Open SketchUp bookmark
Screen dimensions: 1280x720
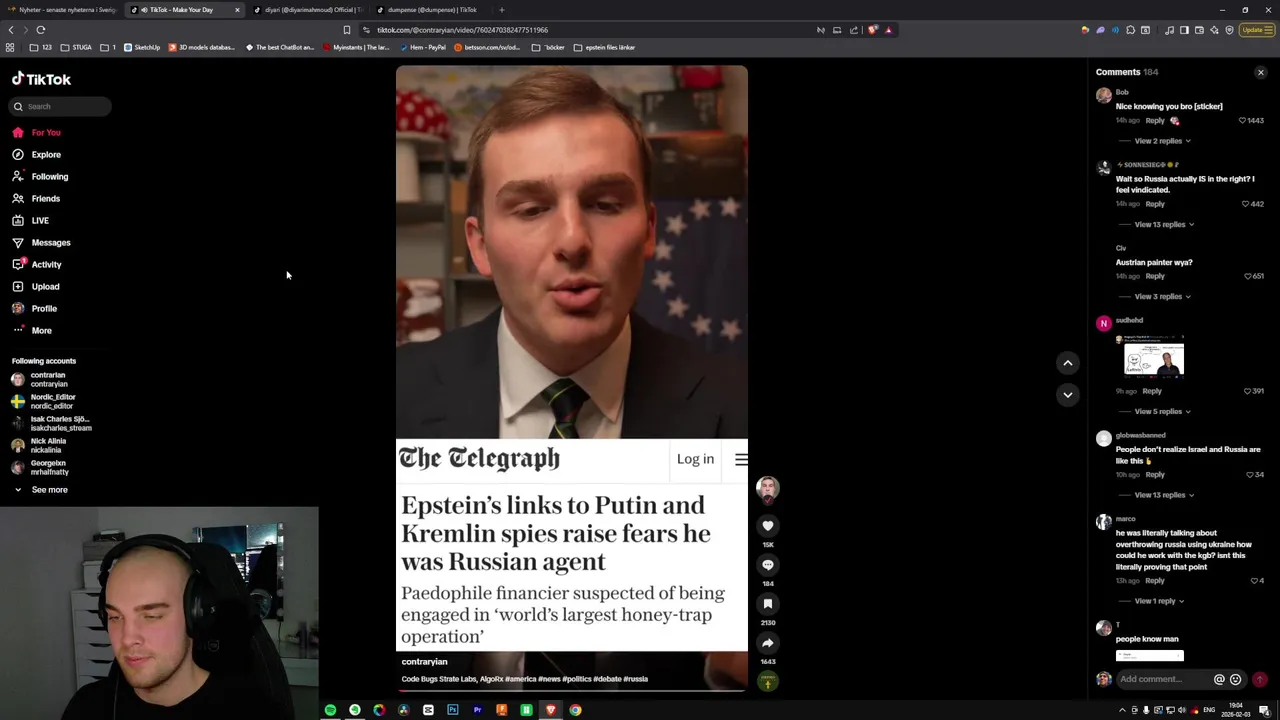coord(141,47)
